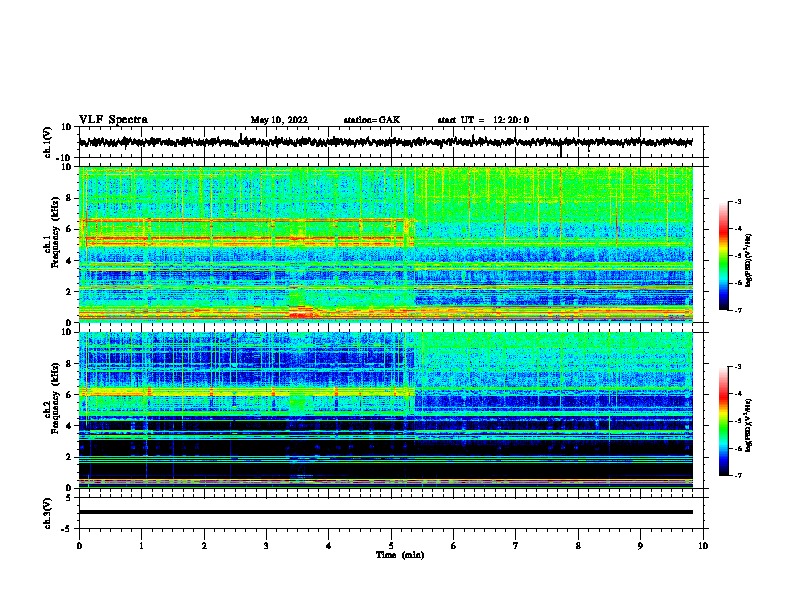Click the "Time (min)" axis title
Screen dimensions: 792x612
[x=400, y=555]
